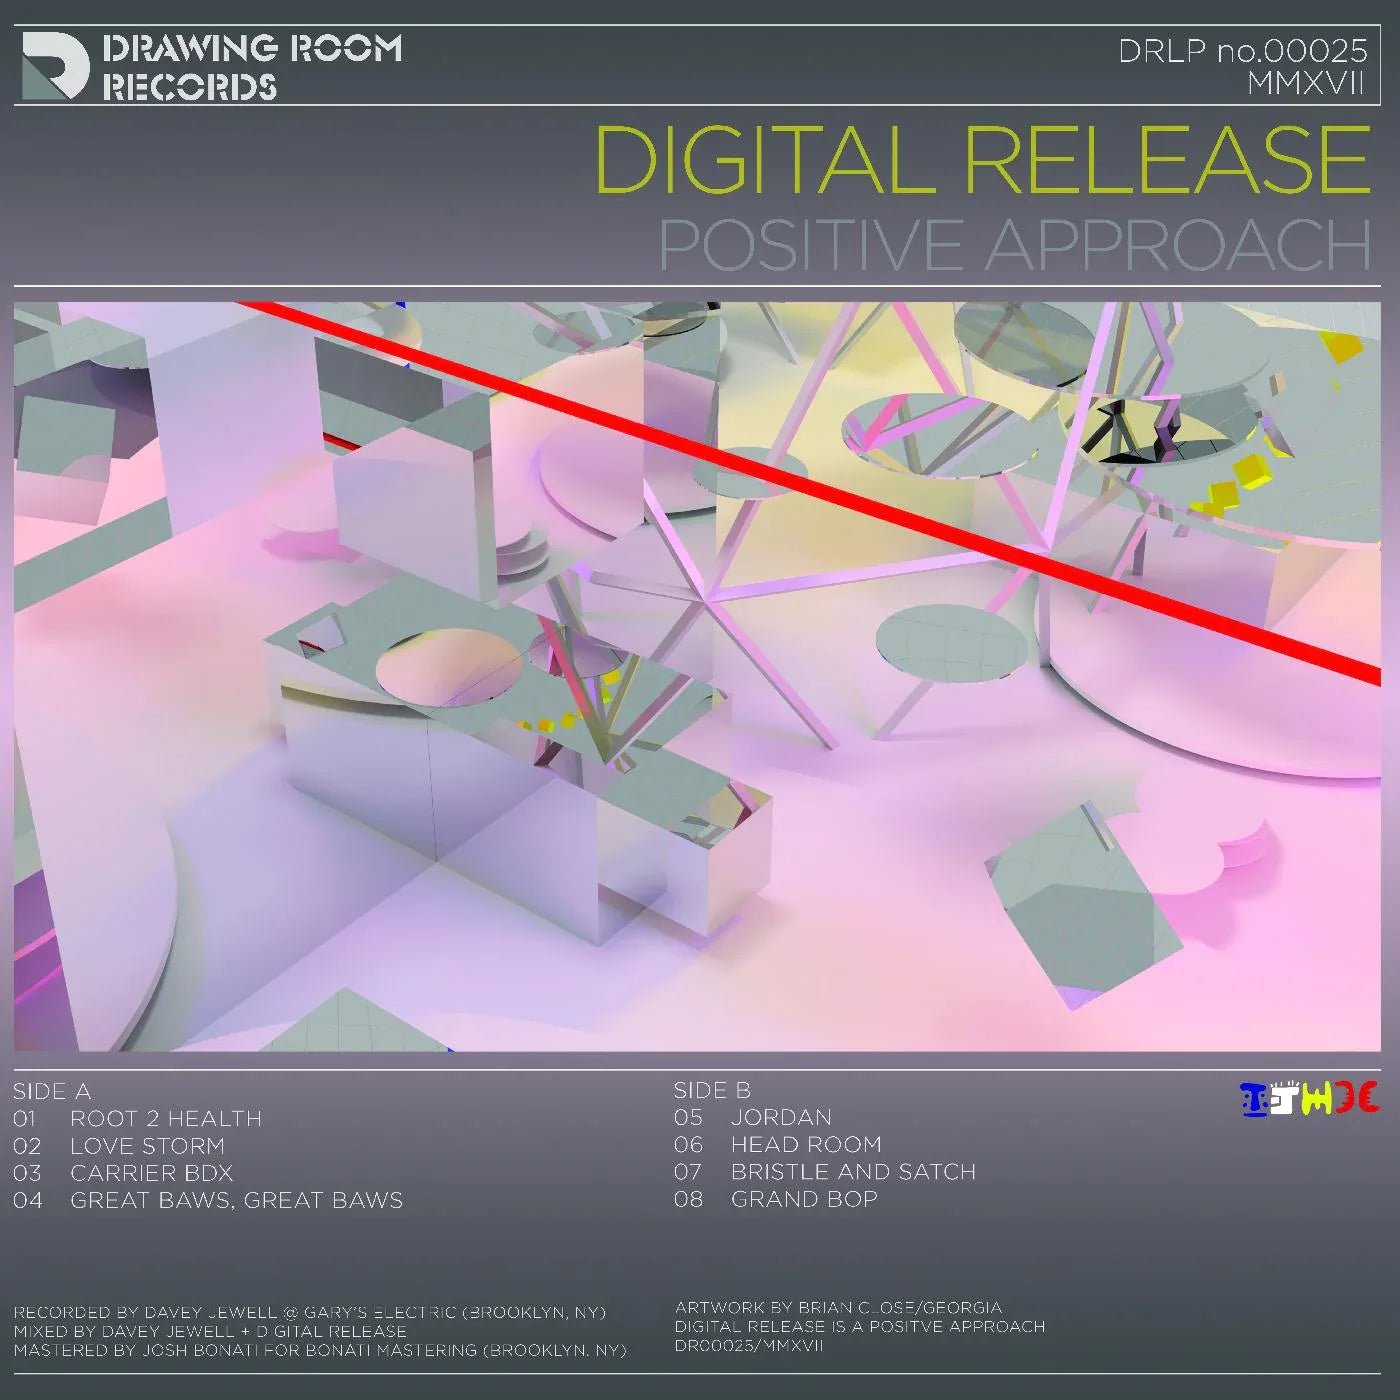This screenshot has width=1400, height=1400.
Task: Click track '08 GRAND BOP'
Action: 776,1198
